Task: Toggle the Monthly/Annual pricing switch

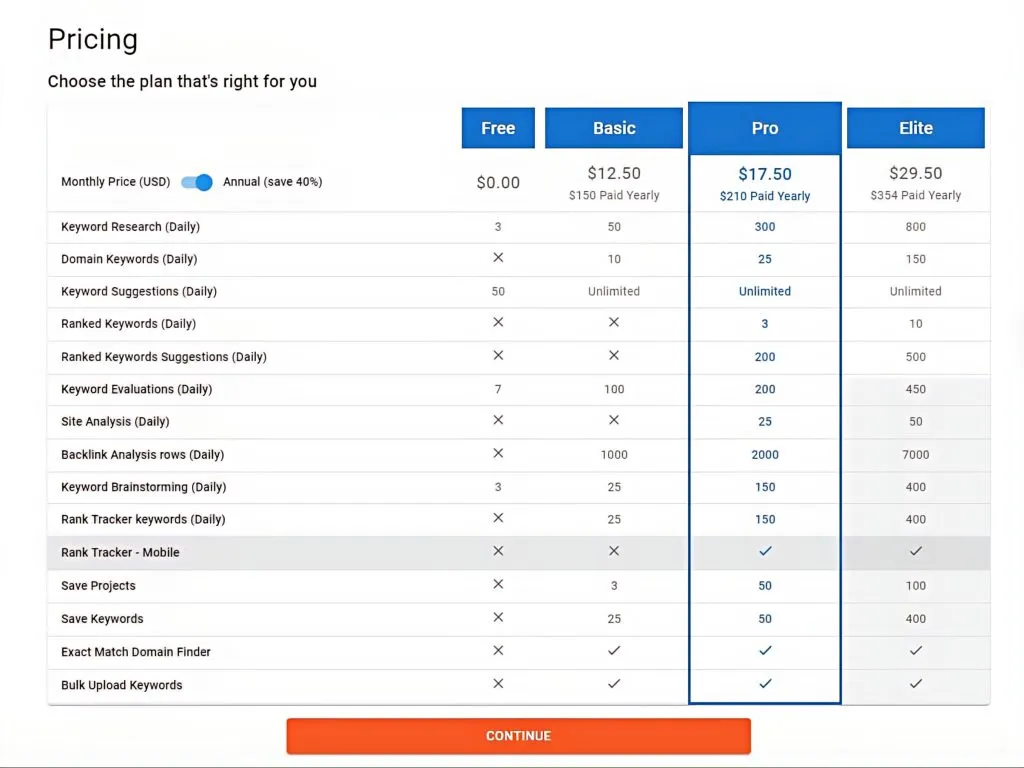Action: pyautogui.click(x=197, y=182)
